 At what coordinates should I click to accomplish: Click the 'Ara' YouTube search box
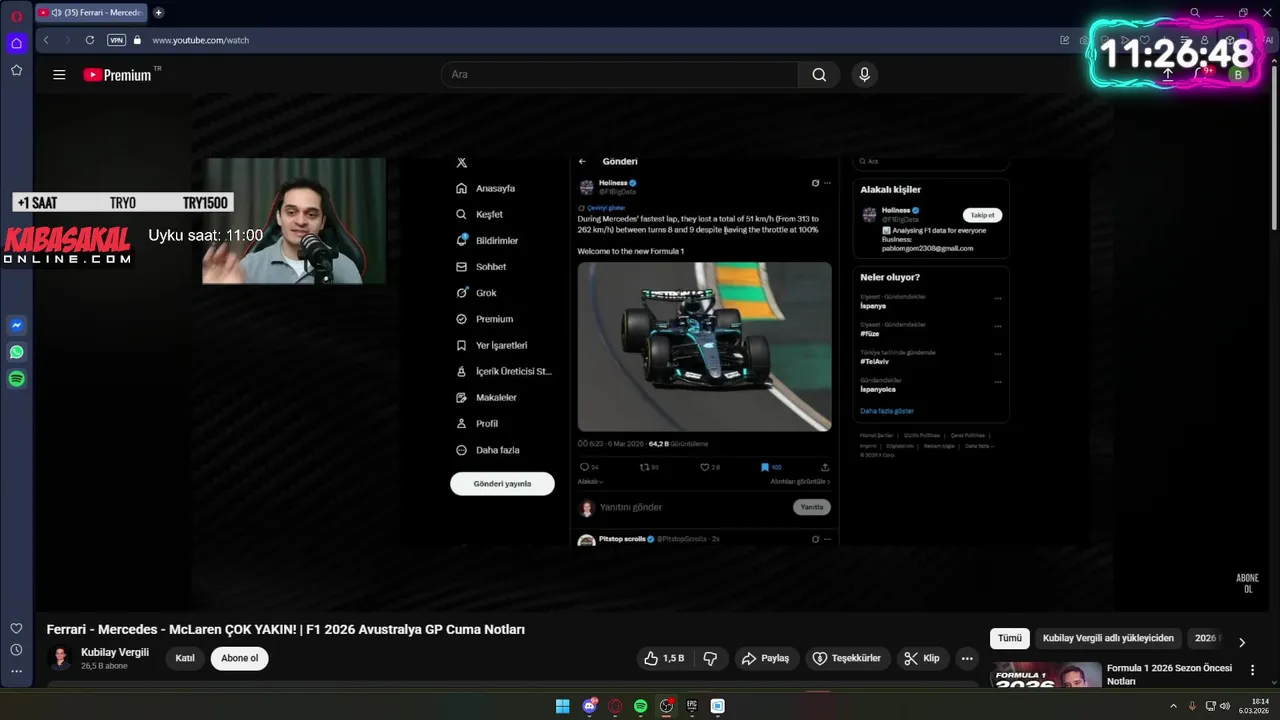(x=620, y=75)
